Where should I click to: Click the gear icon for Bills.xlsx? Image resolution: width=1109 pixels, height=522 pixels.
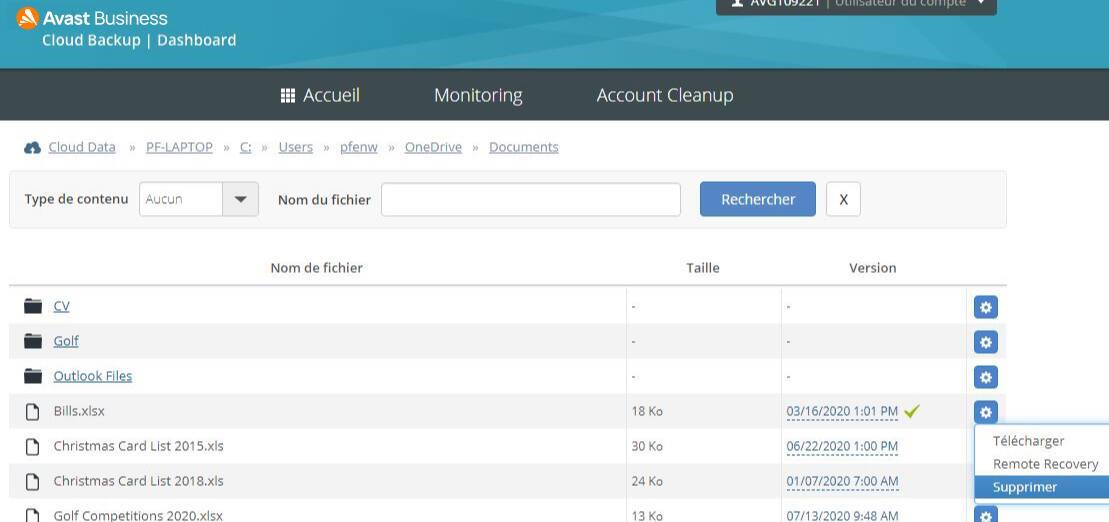985,411
